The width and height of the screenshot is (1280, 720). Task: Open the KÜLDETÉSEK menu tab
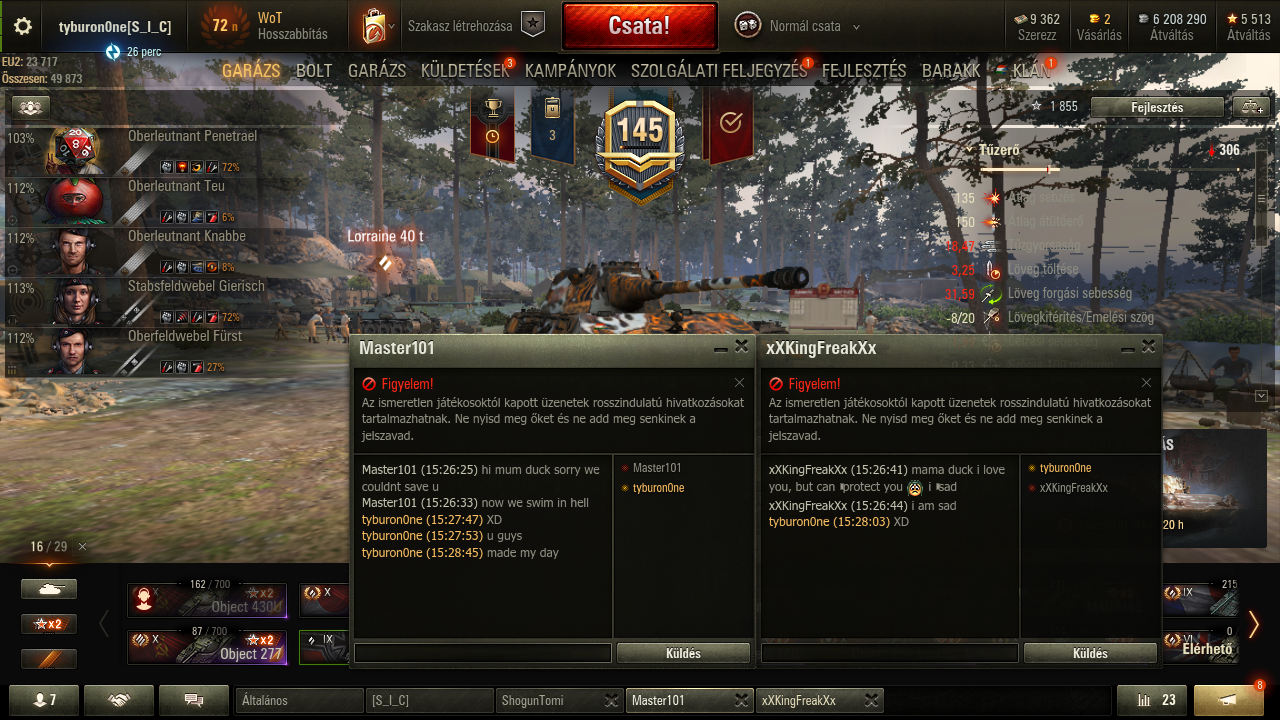click(465, 71)
